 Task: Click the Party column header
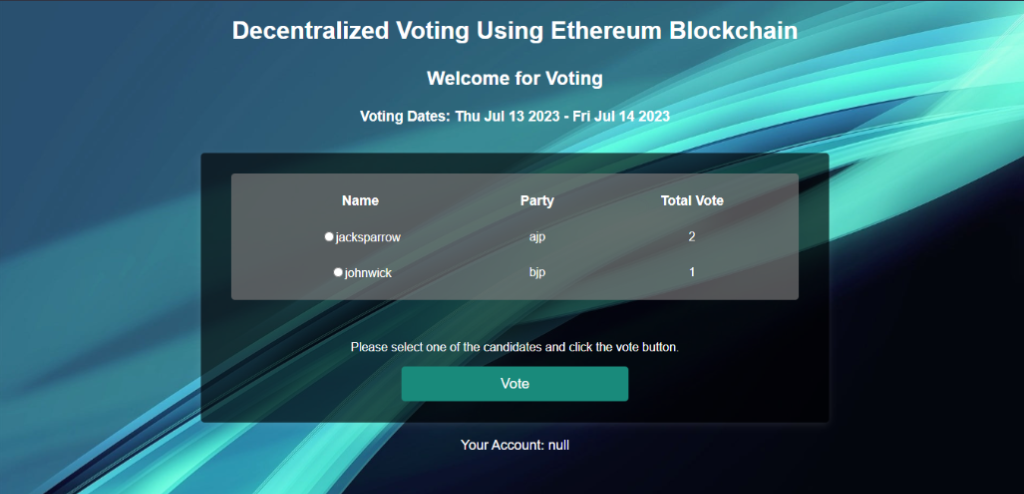click(537, 201)
